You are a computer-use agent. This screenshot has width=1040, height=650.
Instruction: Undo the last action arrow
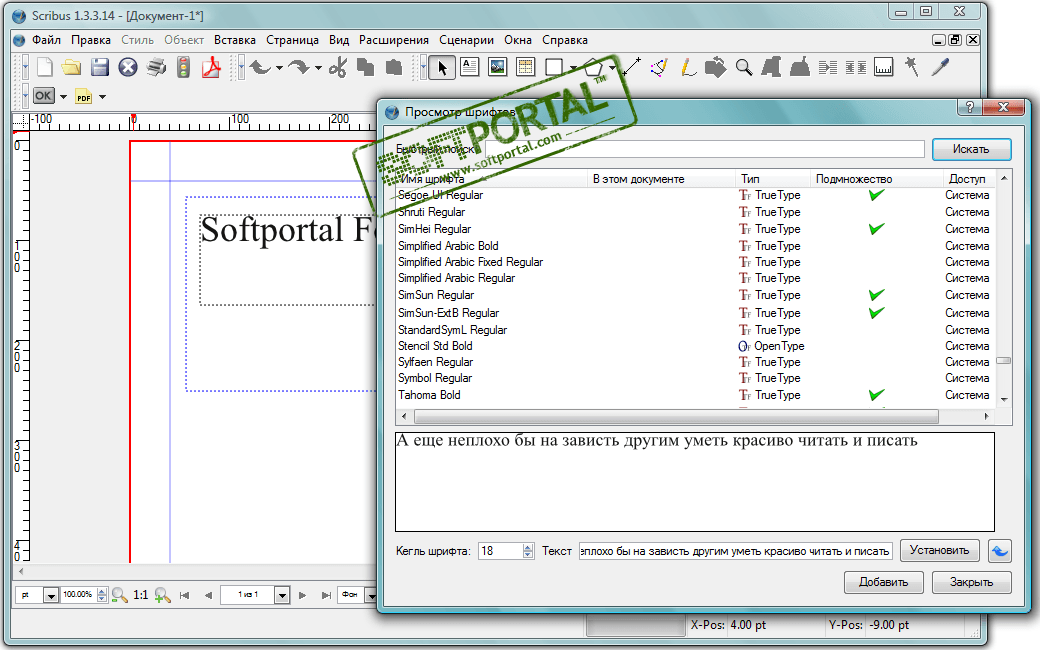[259, 67]
